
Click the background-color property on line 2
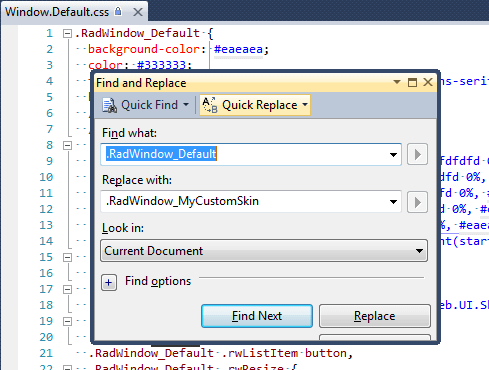(x=144, y=49)
